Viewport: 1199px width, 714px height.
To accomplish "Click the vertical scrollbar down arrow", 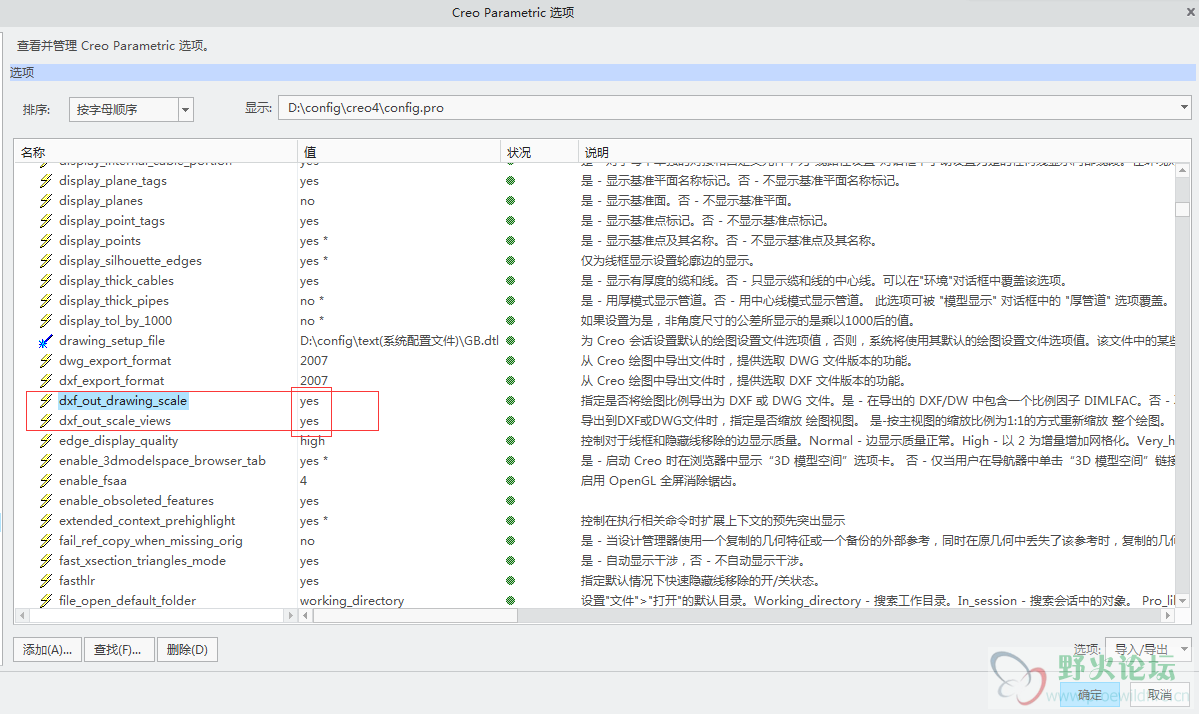I will tap(1182, 601).
